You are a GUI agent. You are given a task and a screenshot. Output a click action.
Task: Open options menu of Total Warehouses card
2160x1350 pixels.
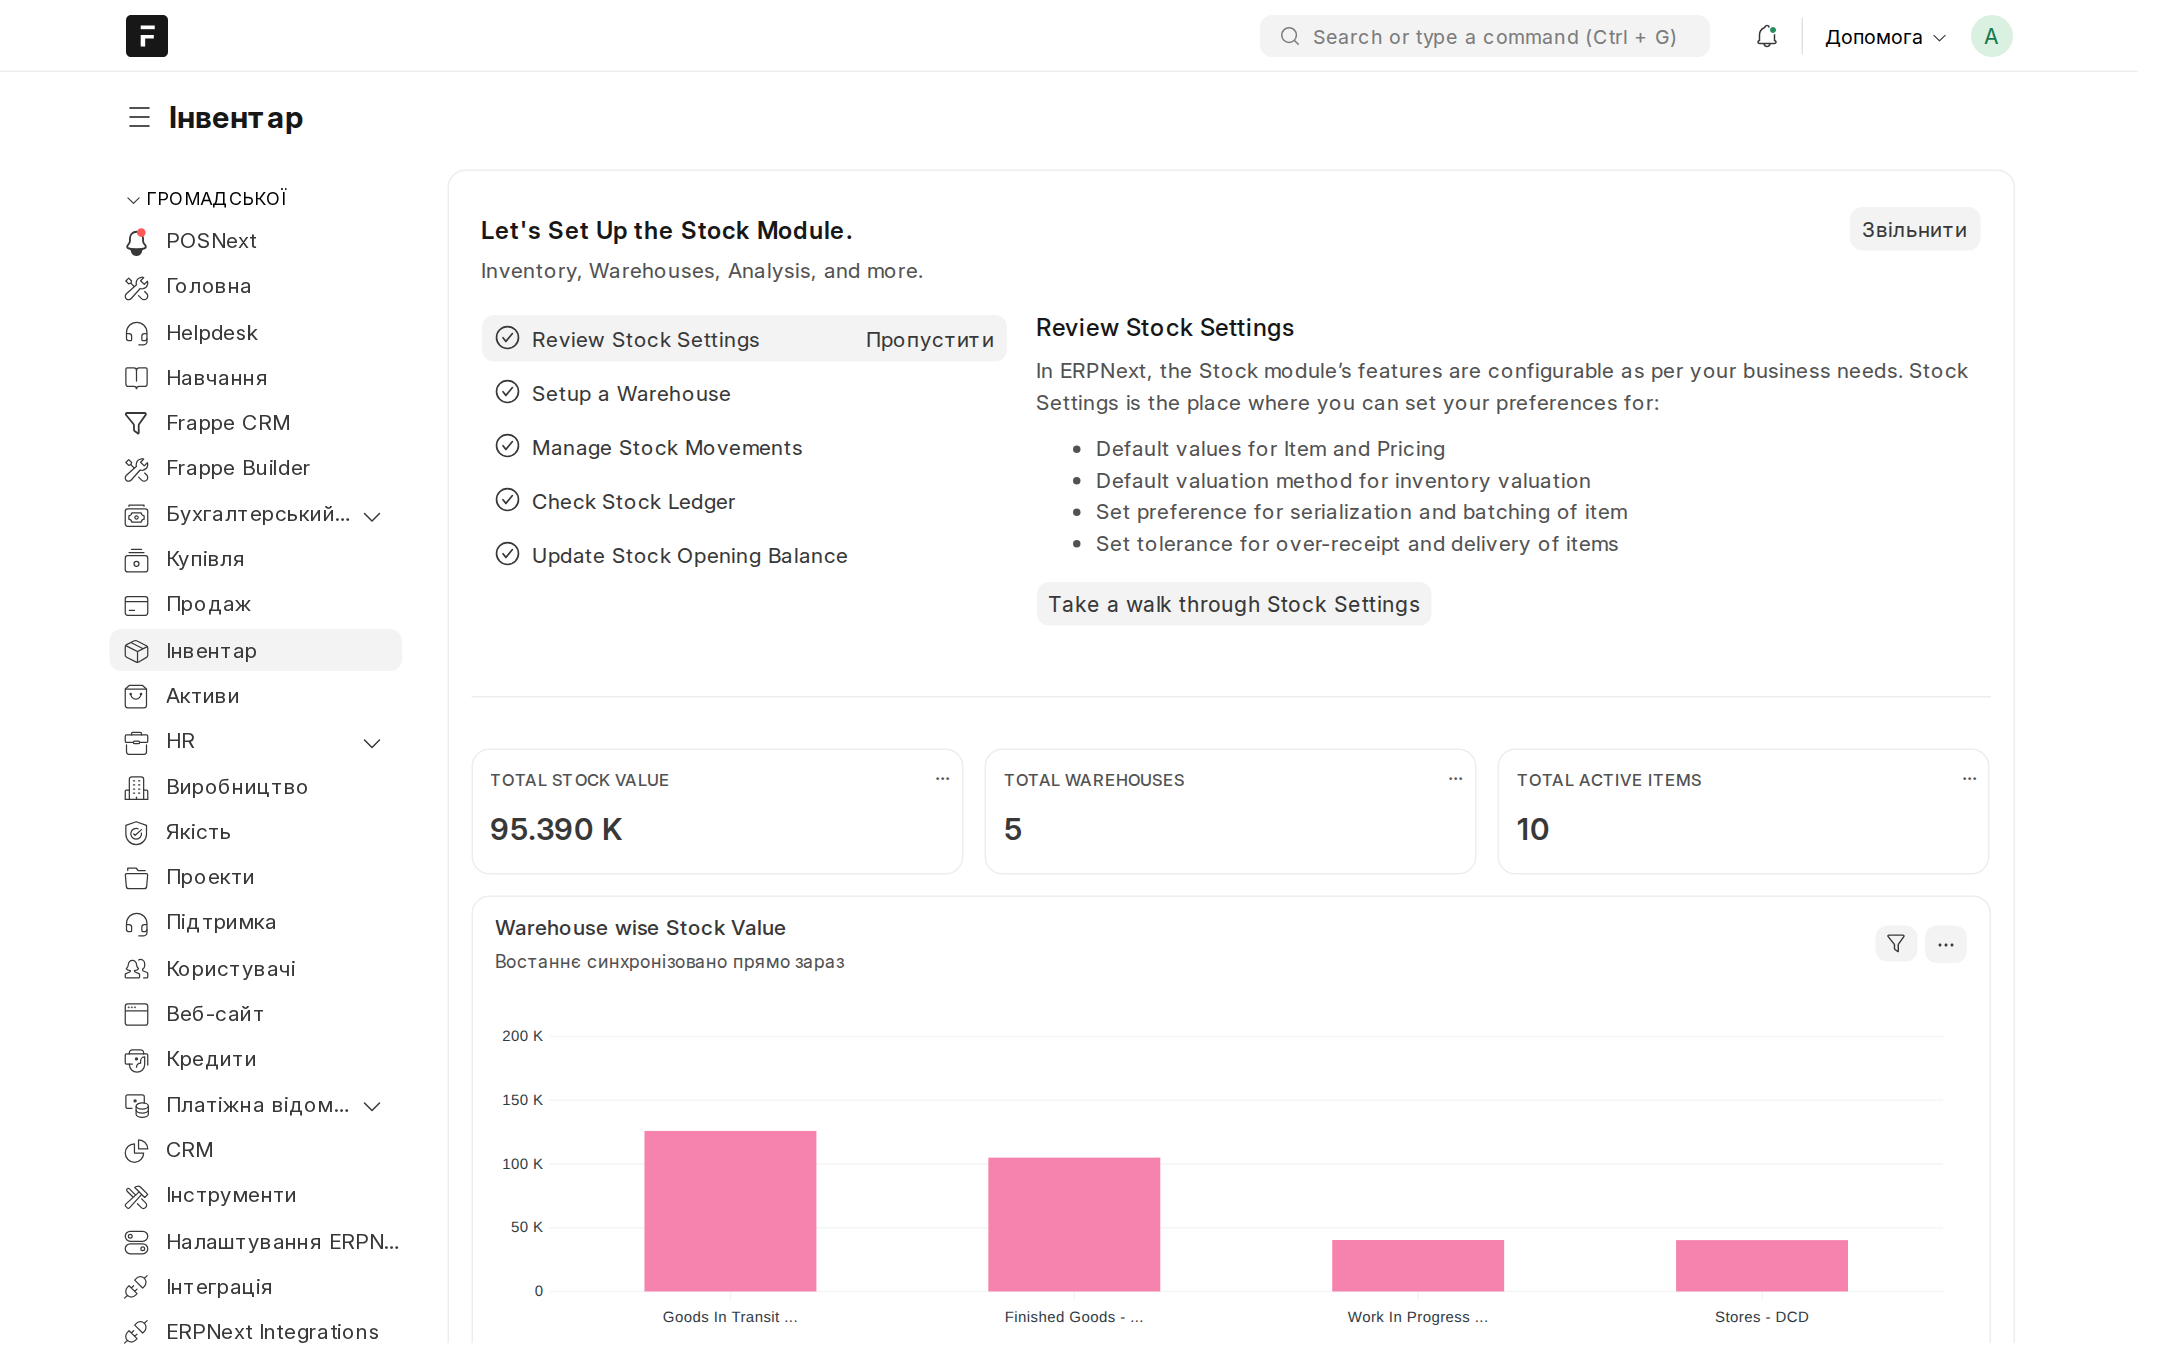tap(1455, 778)
